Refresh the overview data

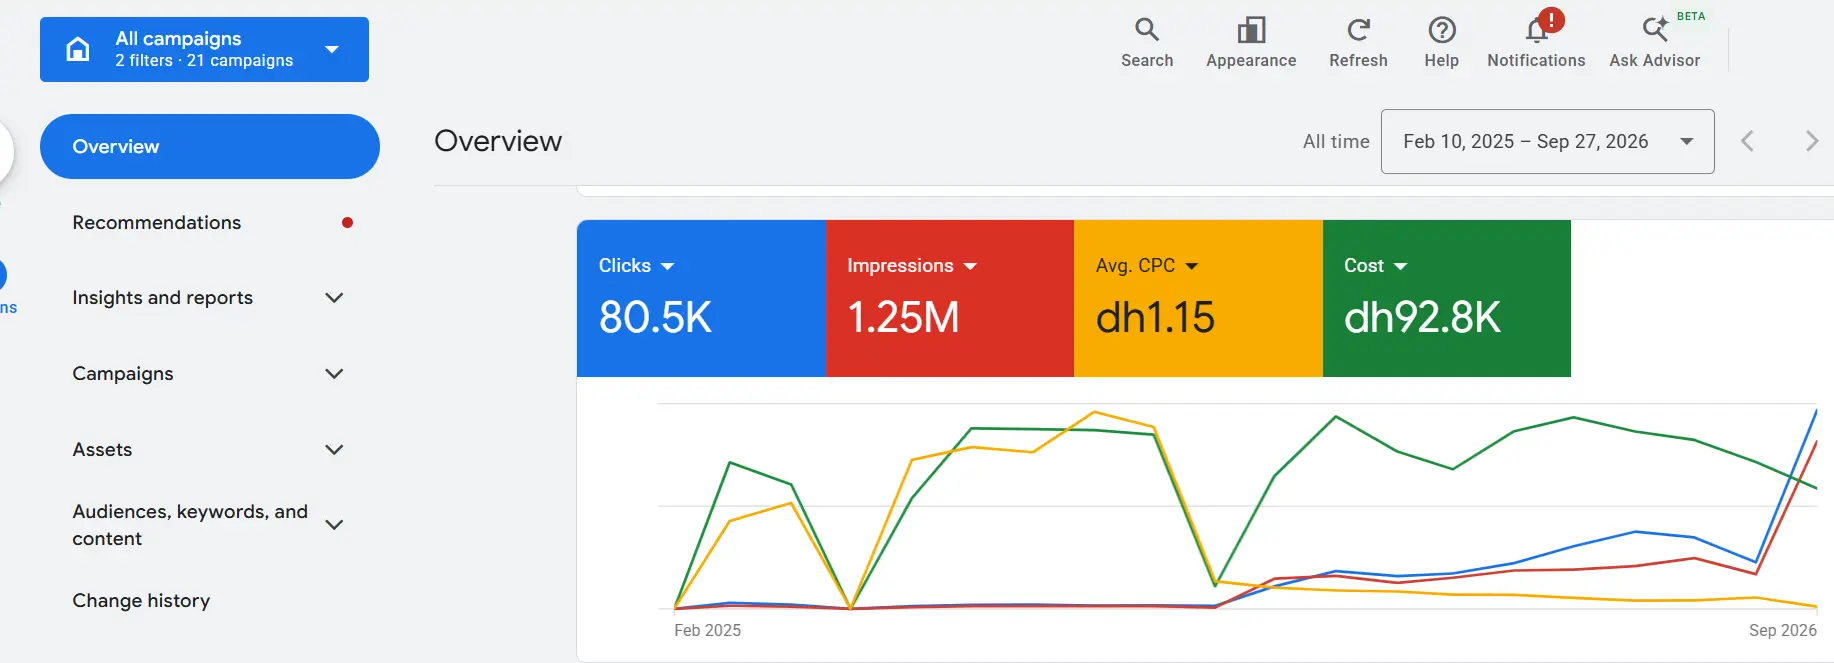tap(1358, 43)
